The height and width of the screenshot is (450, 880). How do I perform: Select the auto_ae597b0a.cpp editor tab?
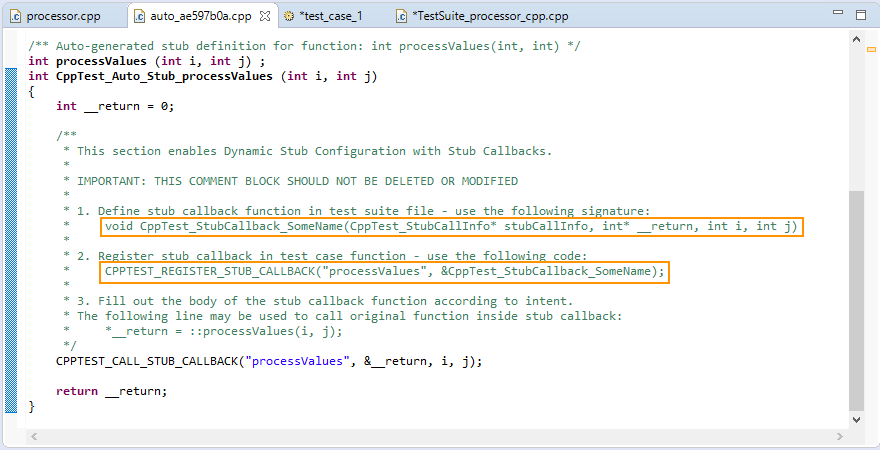(200, 16)
